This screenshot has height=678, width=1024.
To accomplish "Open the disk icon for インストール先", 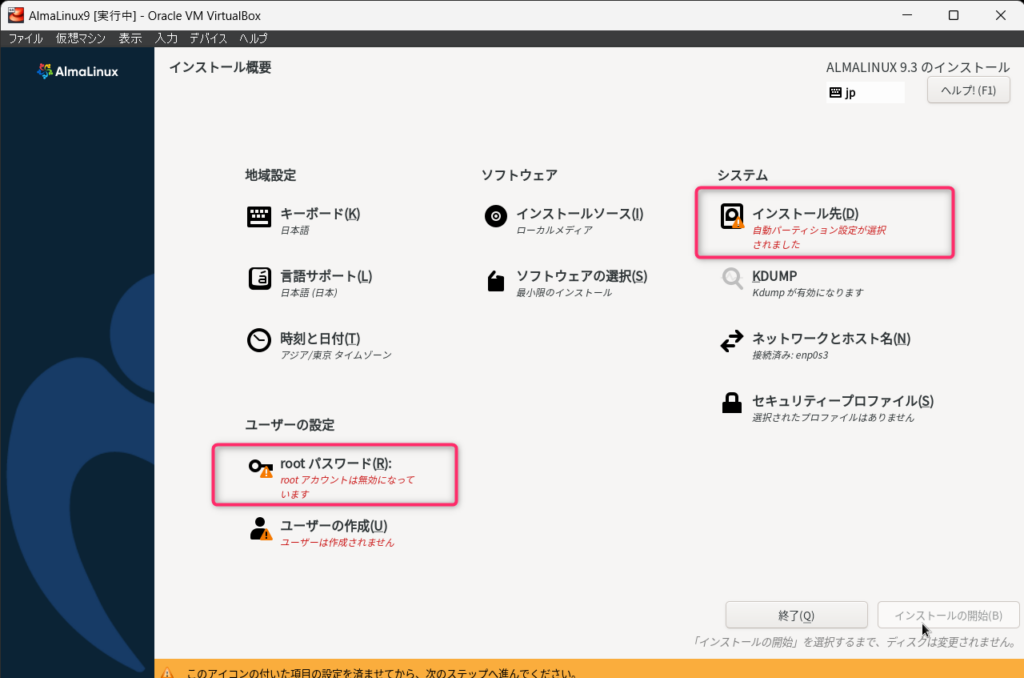I will (733, 217).
